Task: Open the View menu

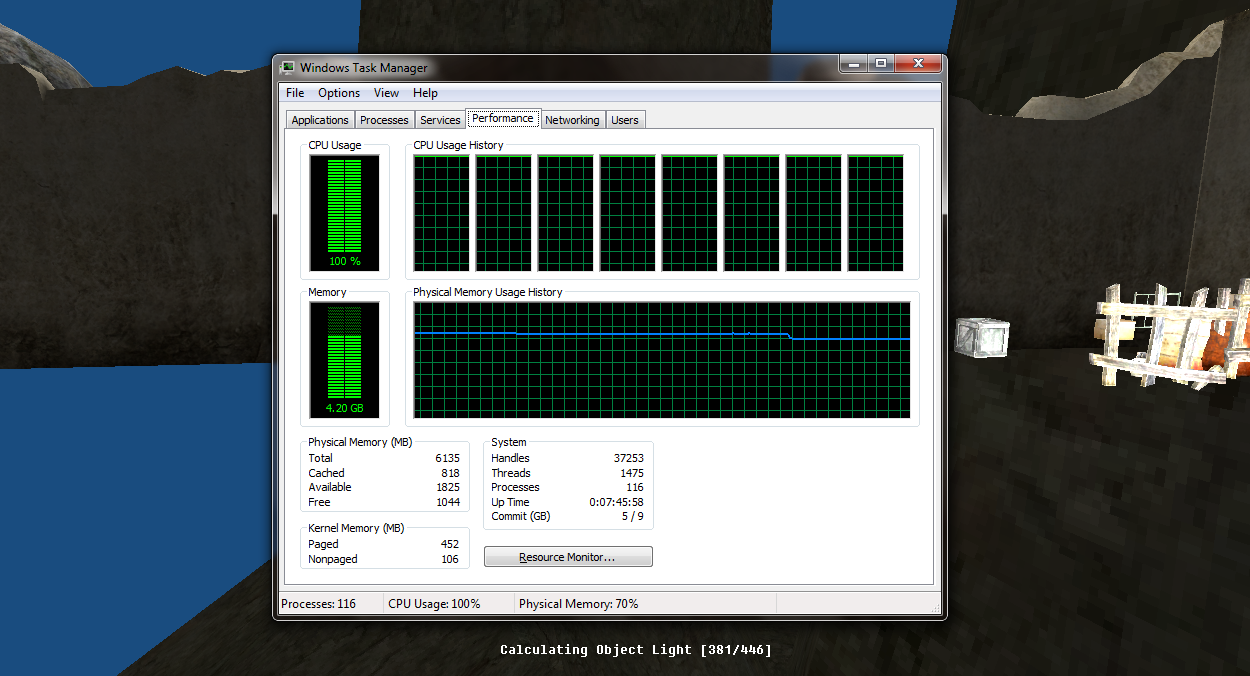Action: click(386, 93)
